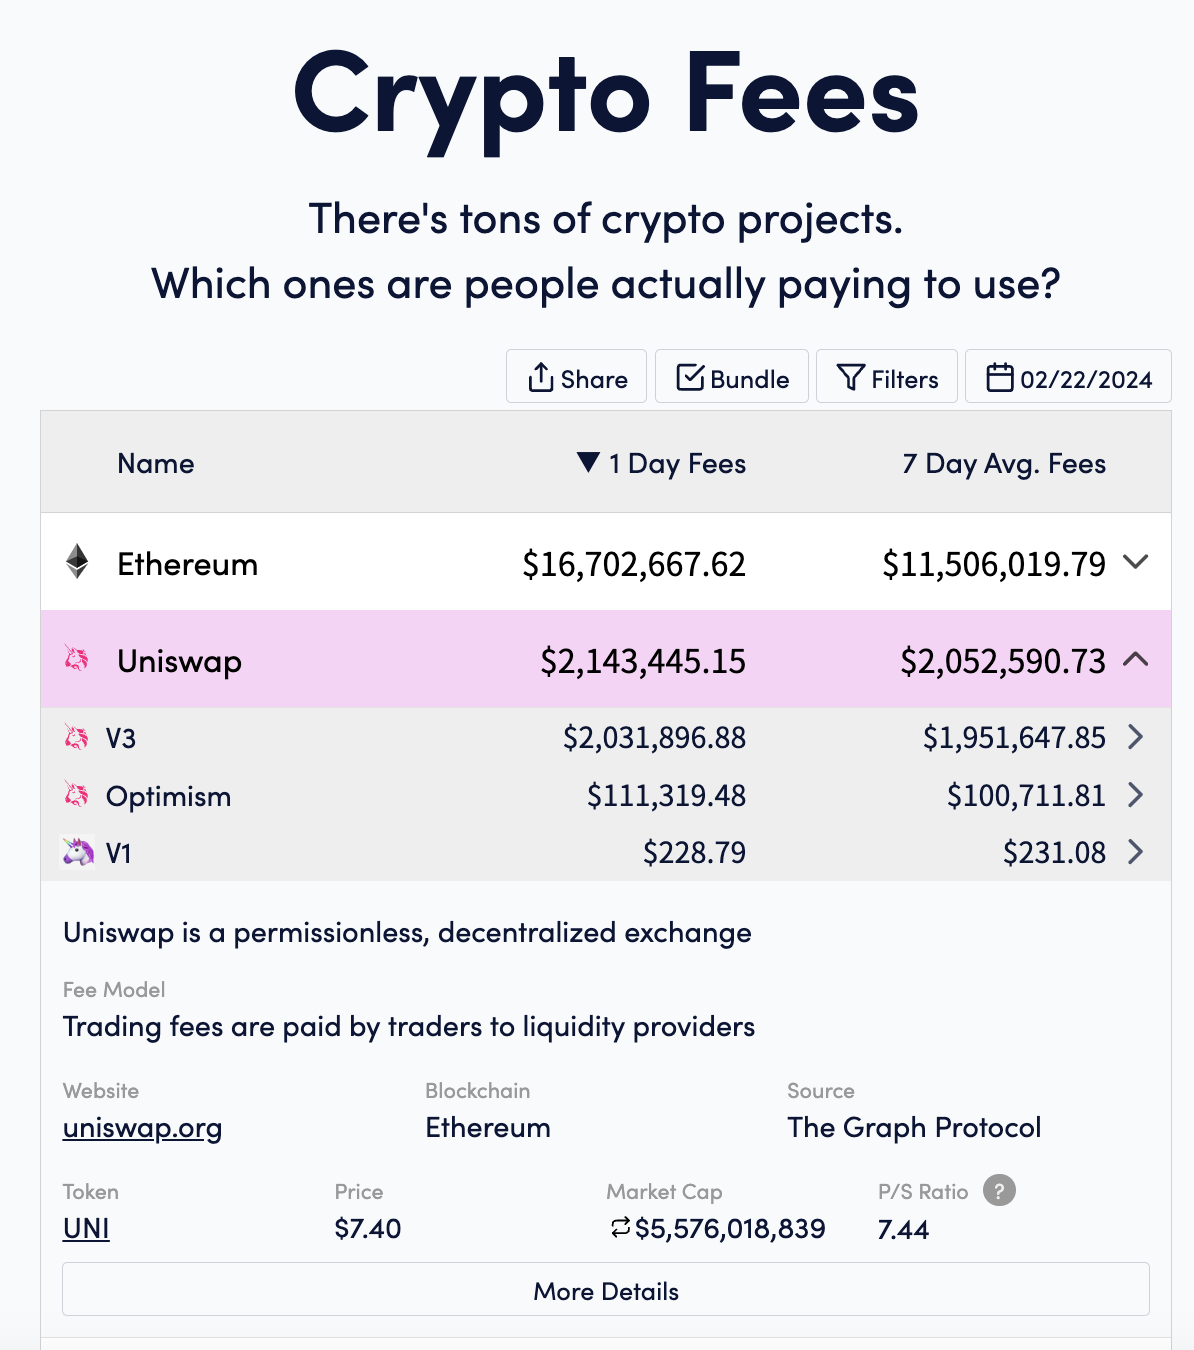
Task: Click the More Details button
Action: [x=606, y=1291]
